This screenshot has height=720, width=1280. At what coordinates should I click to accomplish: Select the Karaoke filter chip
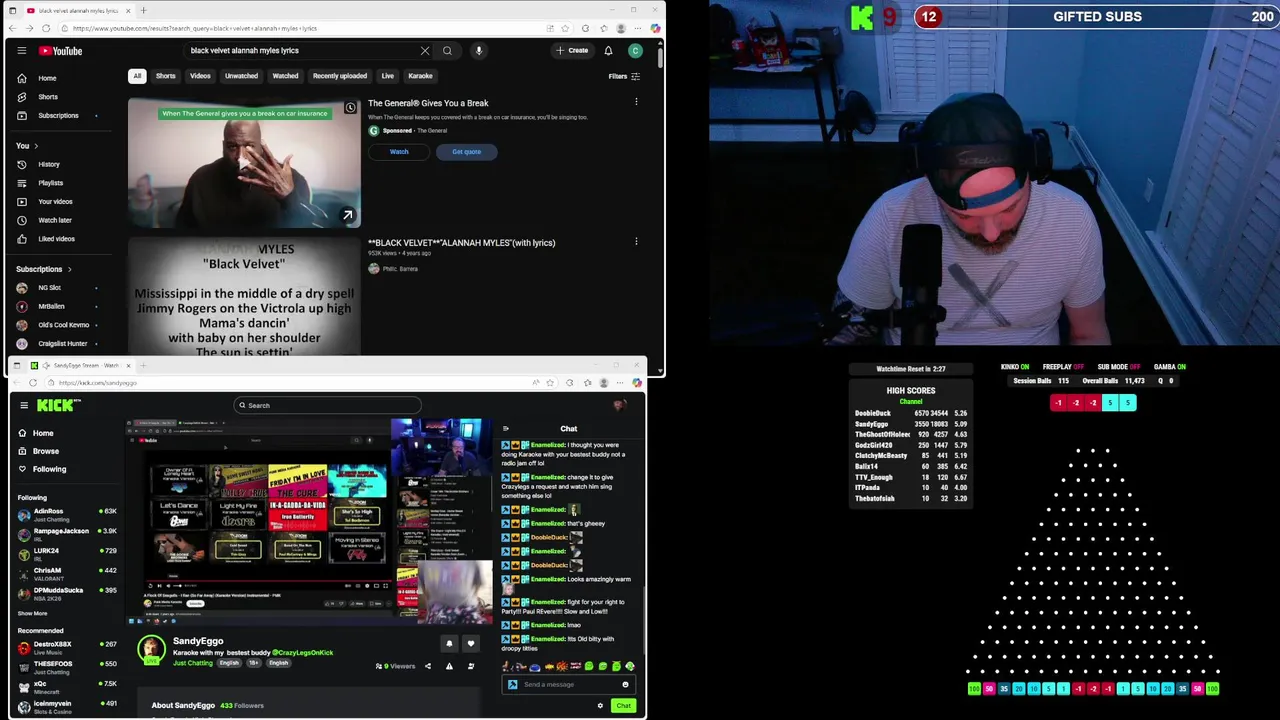click(420, 76)
